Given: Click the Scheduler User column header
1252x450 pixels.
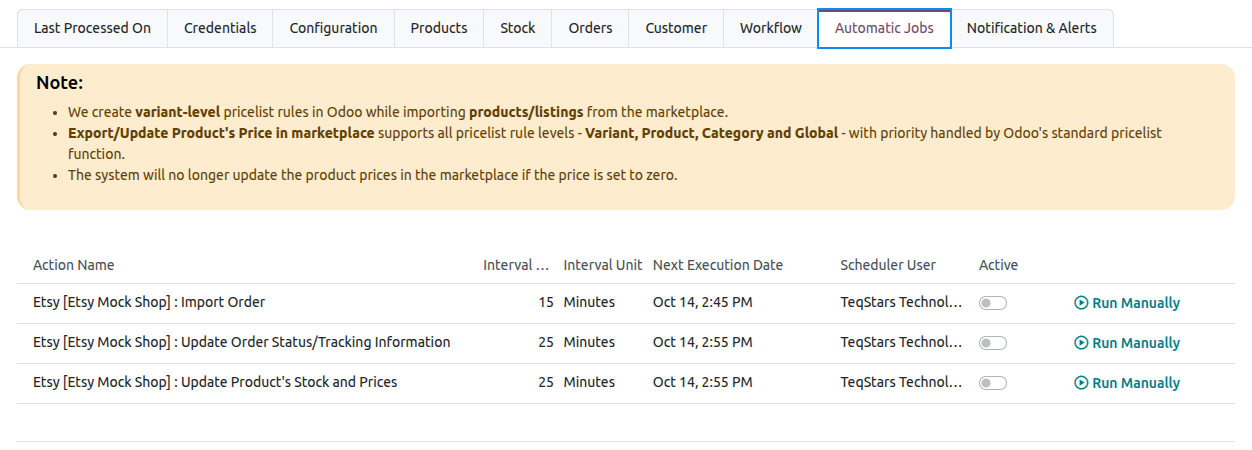Looking at the screenshot, I should [x=888, y=265].
